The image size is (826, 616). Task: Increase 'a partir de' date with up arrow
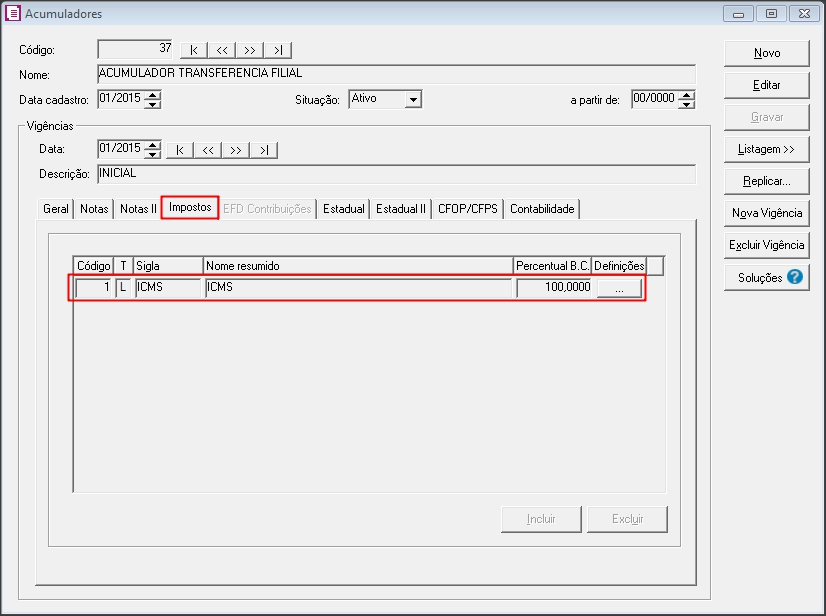[x=686, y=94]
